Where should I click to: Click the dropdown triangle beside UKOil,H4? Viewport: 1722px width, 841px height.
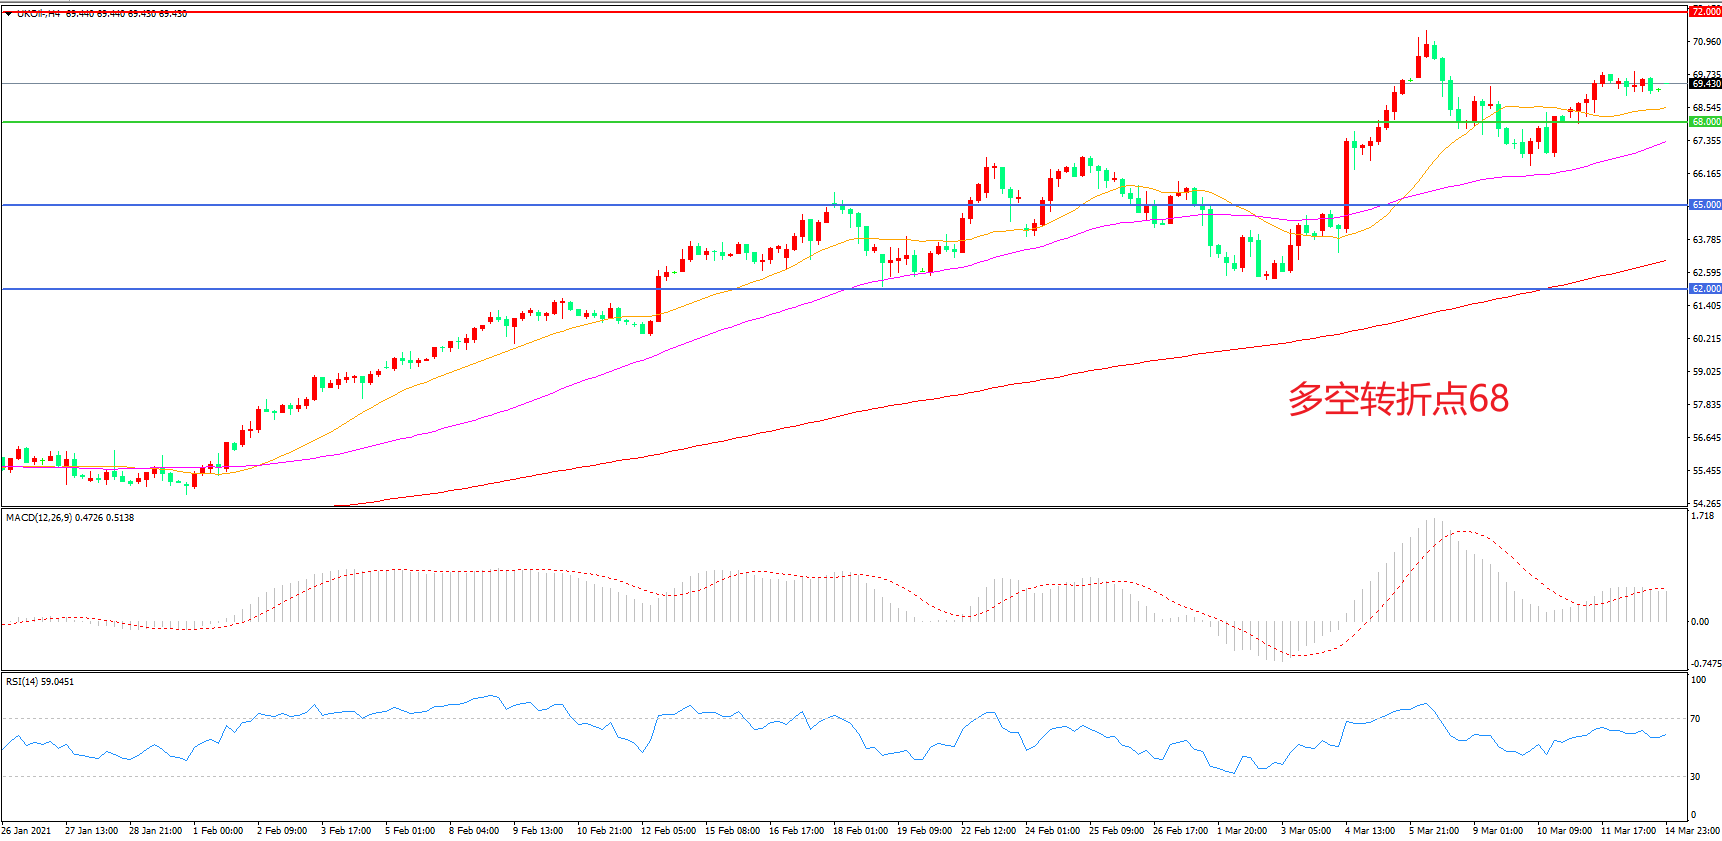point(9,14)
